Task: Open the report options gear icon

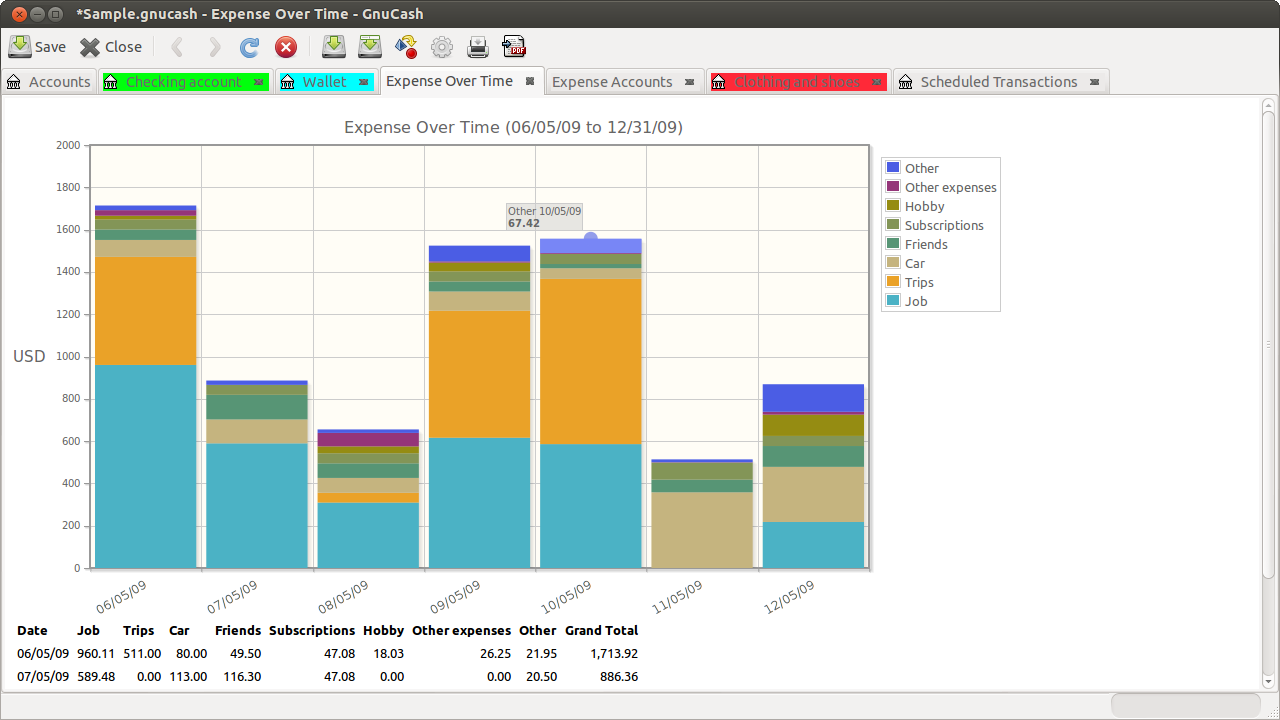Action: [441, 47]
